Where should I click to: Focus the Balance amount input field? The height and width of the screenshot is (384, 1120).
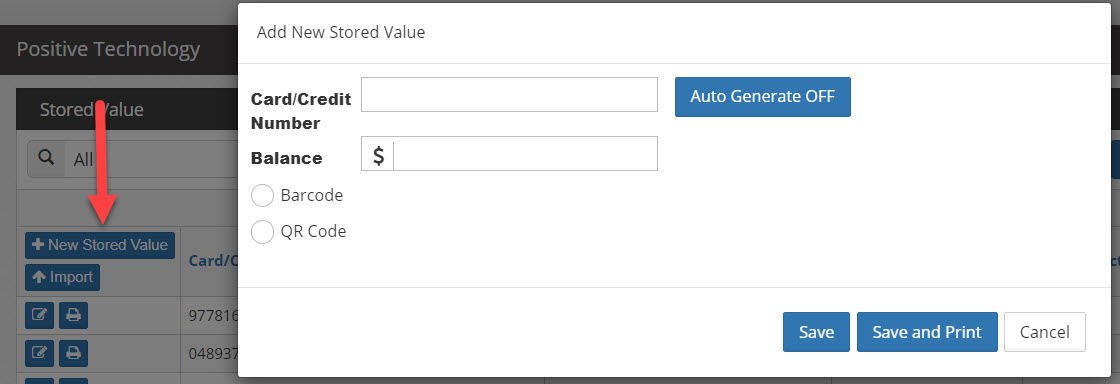coord(525,153)
